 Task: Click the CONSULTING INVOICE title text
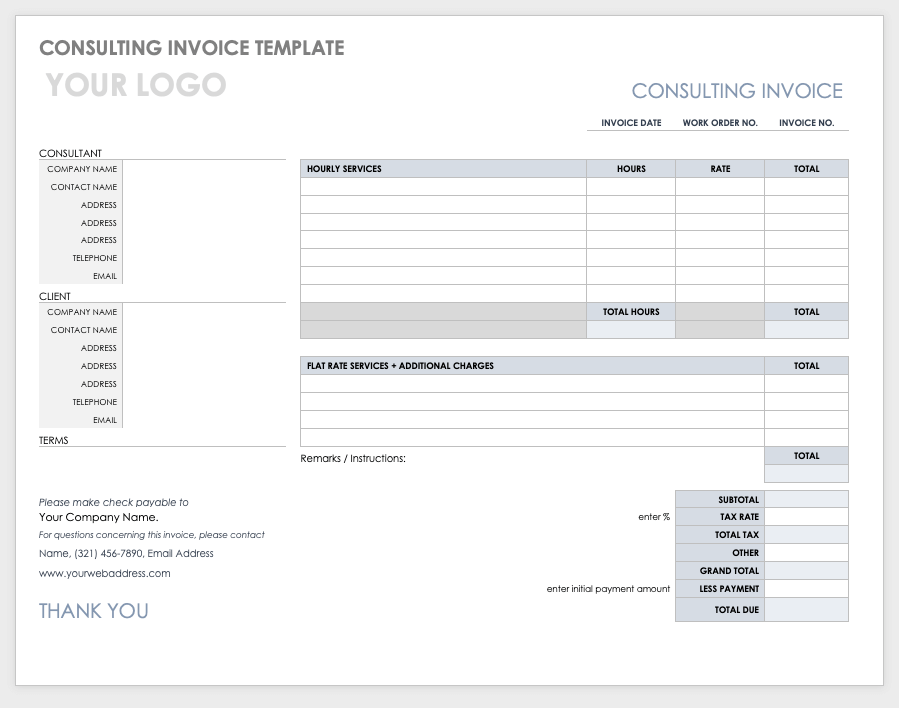tap(736, 90)
